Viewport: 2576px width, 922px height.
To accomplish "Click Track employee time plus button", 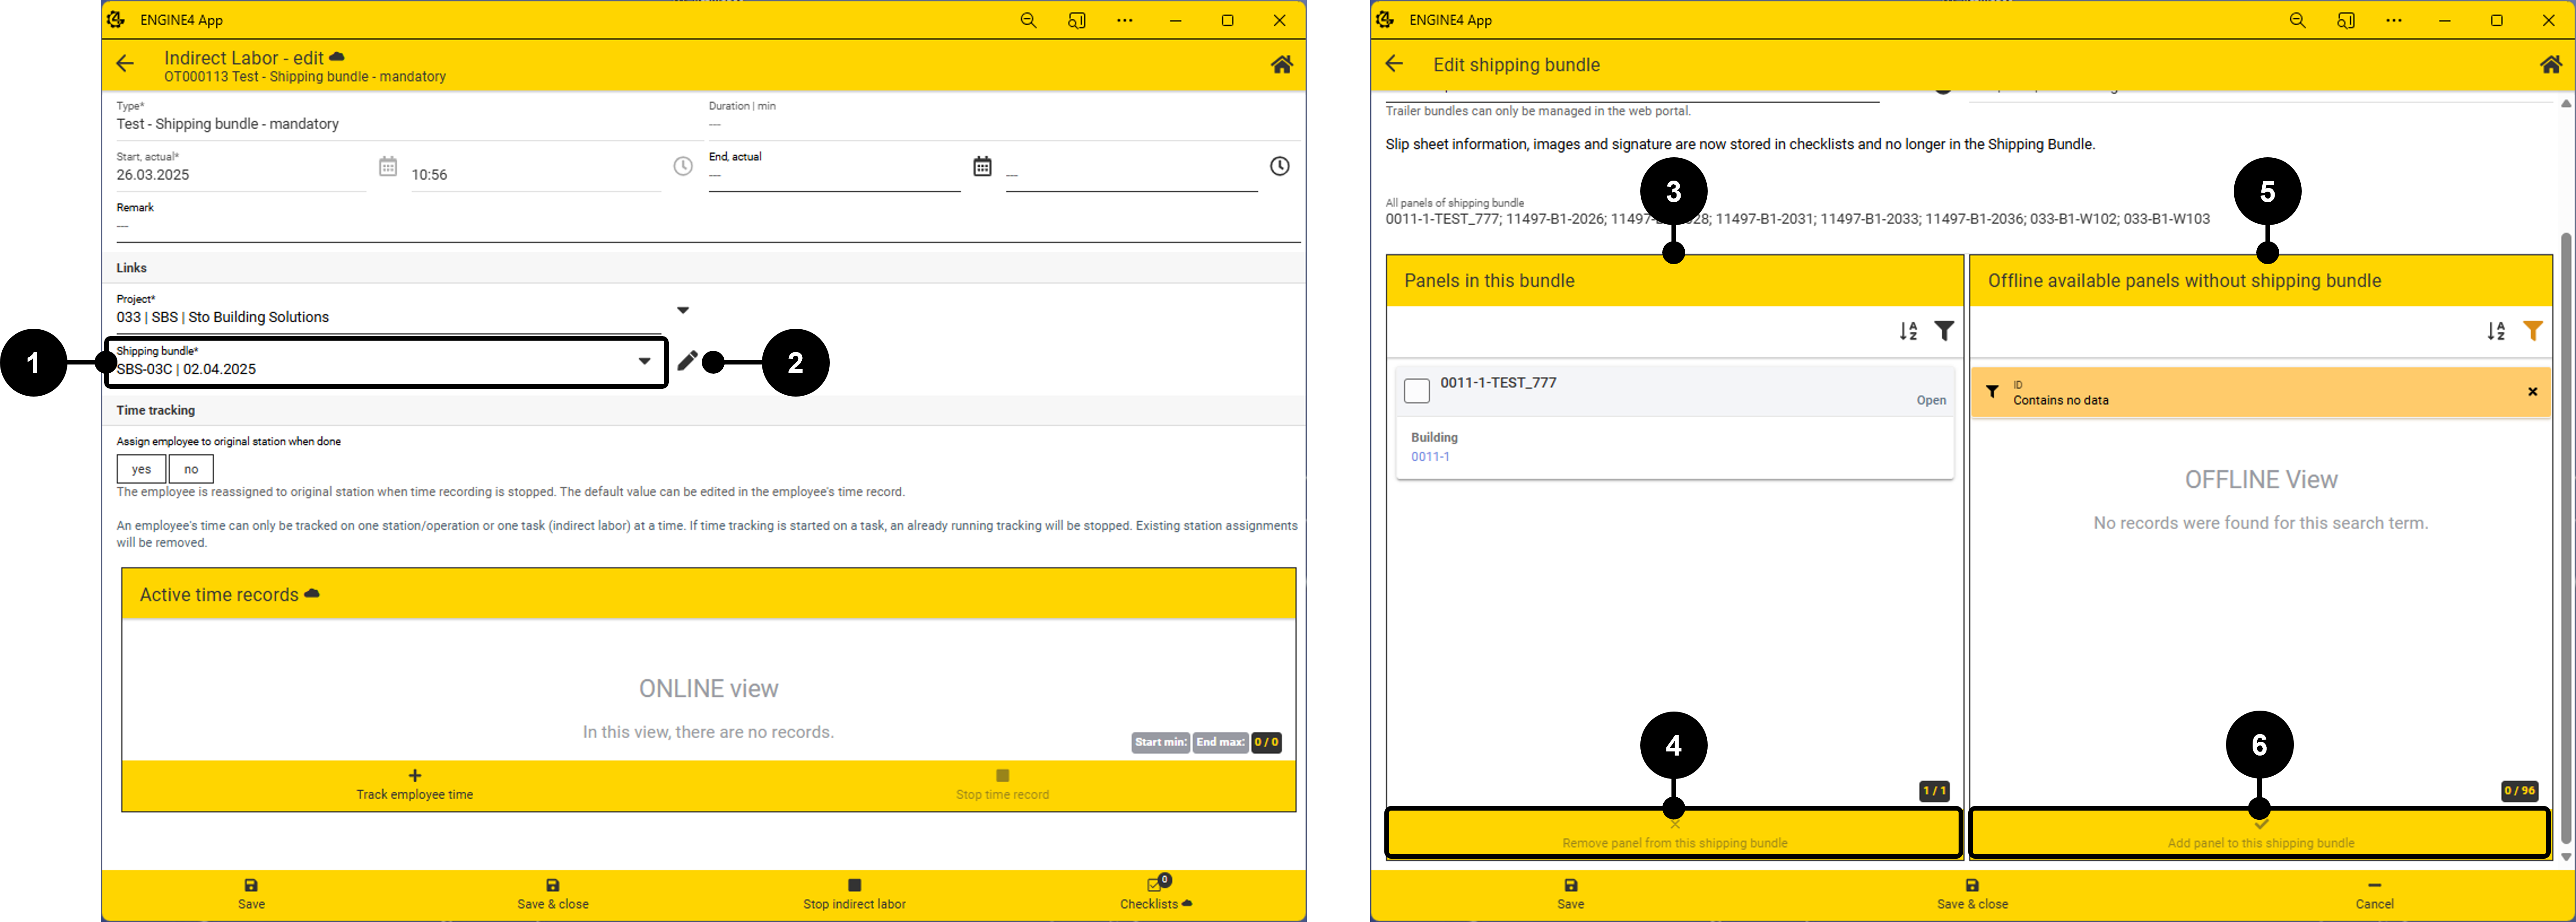I will coord(415,785).
